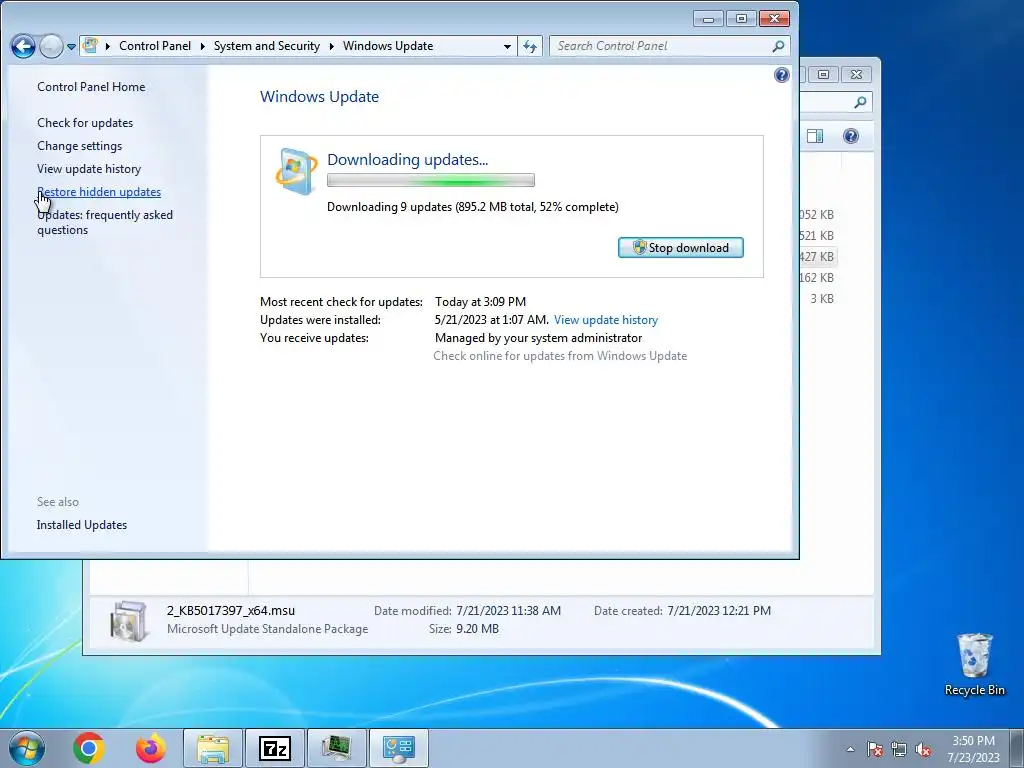
Task: Launch Google Chrome from taskbar
Action: (89, 748)
